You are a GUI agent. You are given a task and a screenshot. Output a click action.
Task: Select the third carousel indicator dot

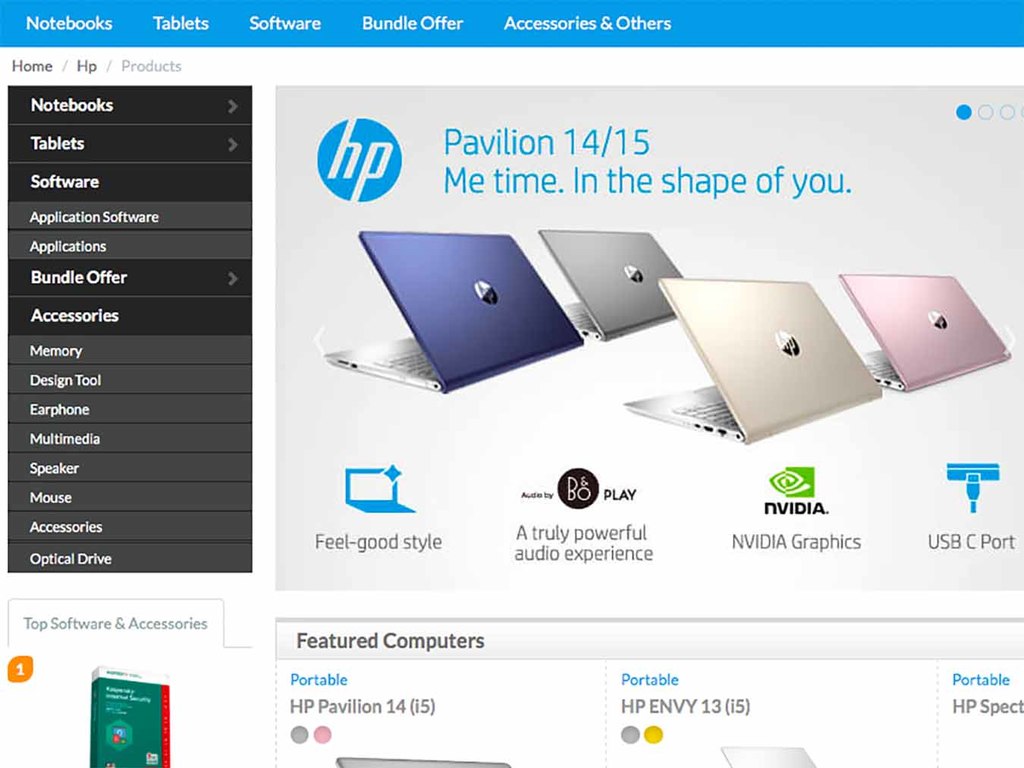coord(1008,112)
